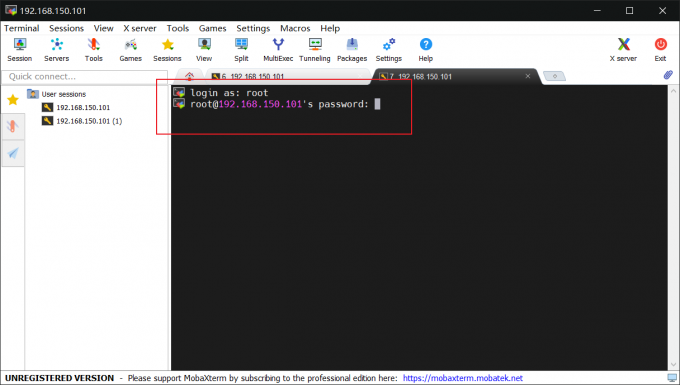Select saved session 192.168.150.101 (1)

(82, 121)
